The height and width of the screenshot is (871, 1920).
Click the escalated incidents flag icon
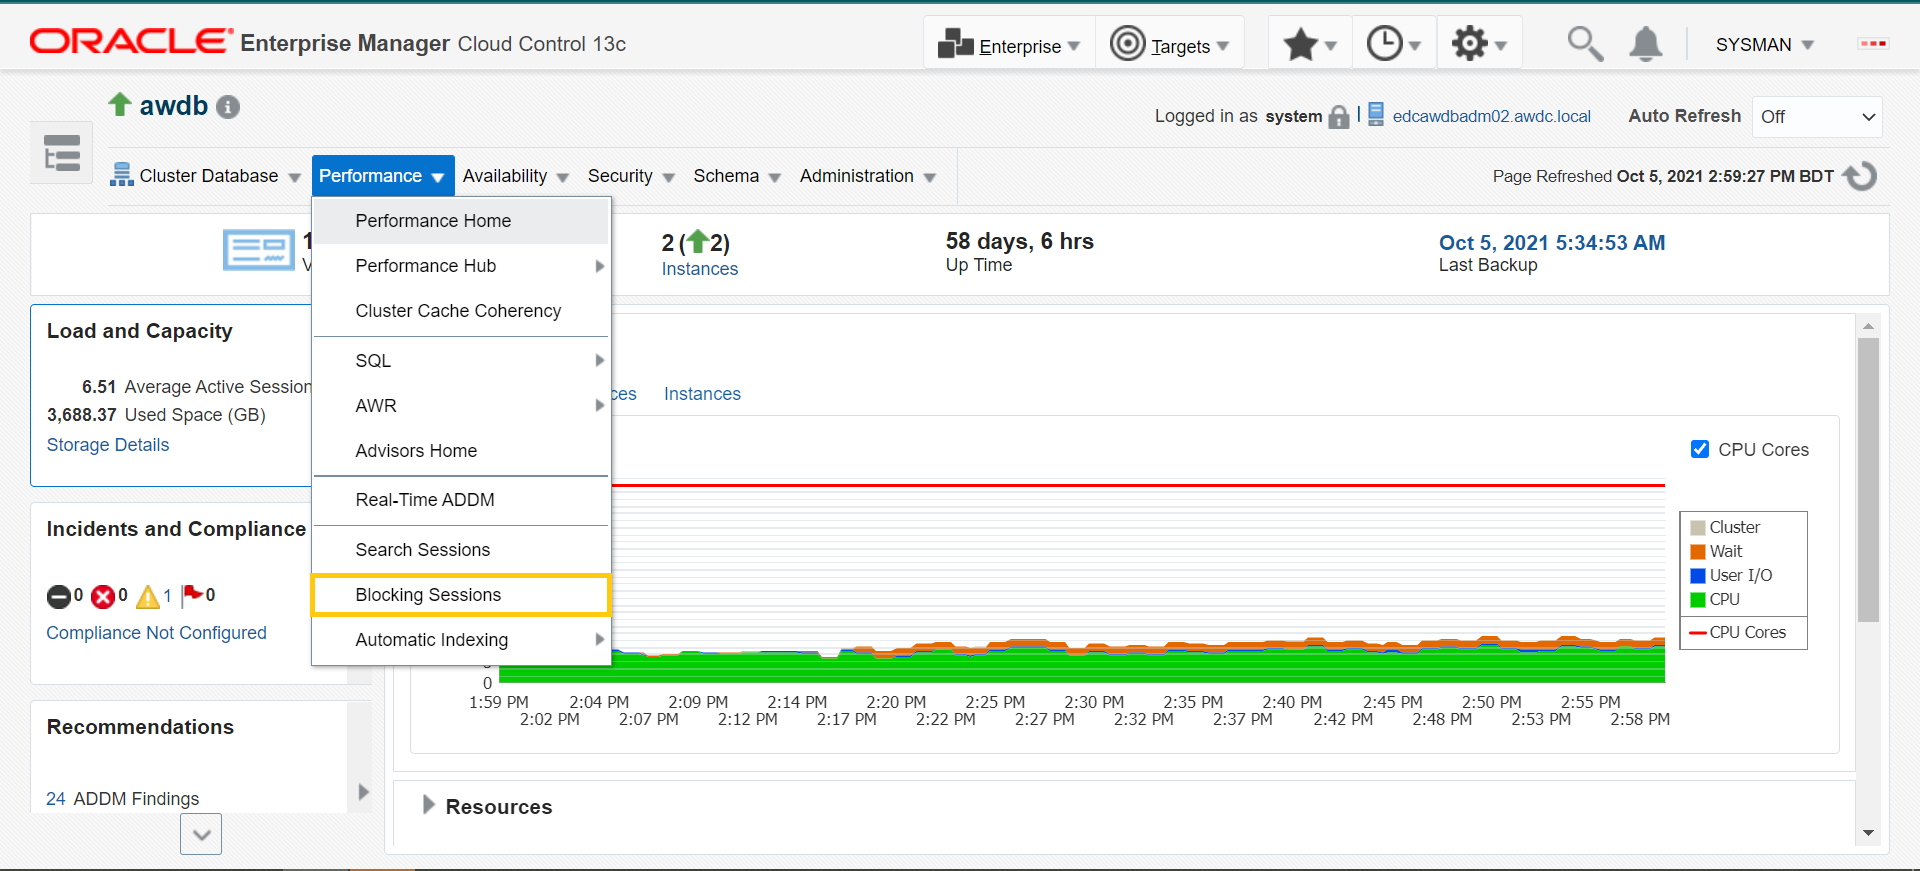192,596
